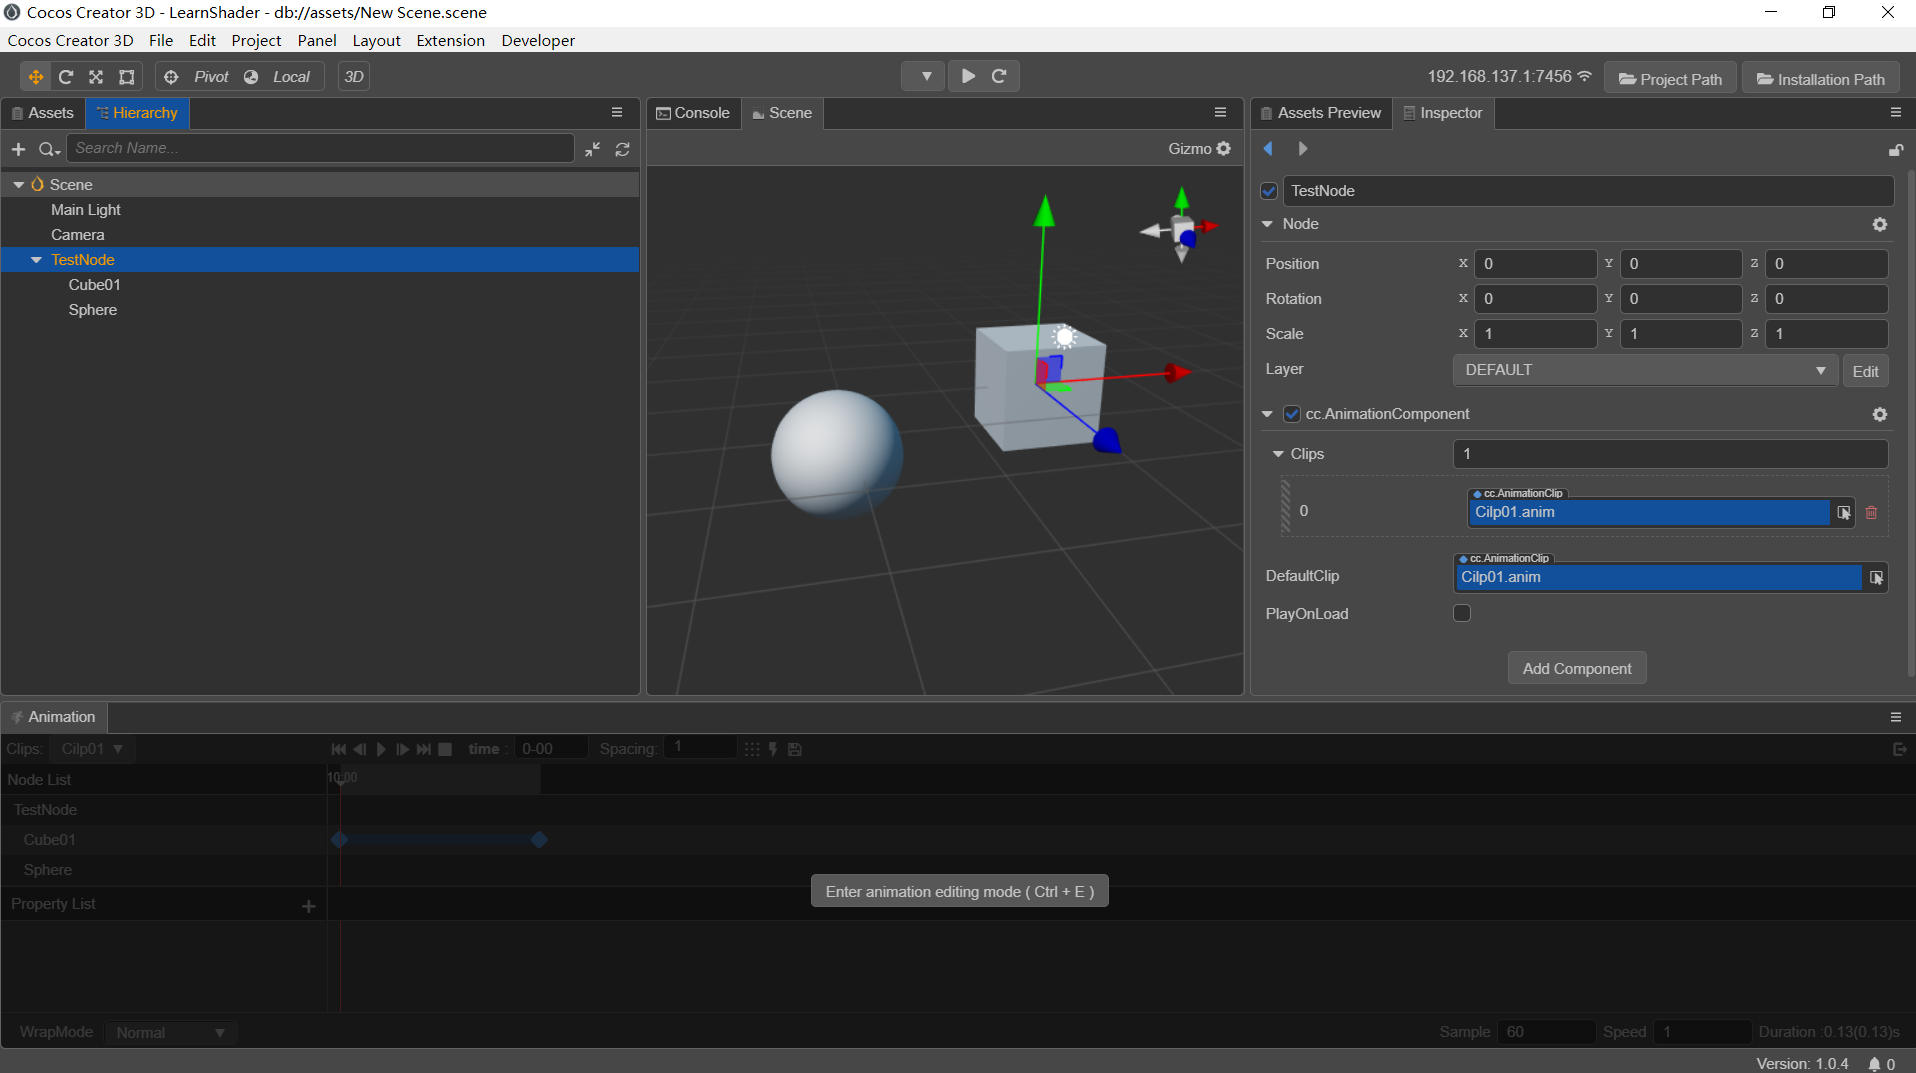Viewport: 1916px width, 1073px height.
Task: Enable the PlayOnLoad checkbox
Action: coord(1462,613)
